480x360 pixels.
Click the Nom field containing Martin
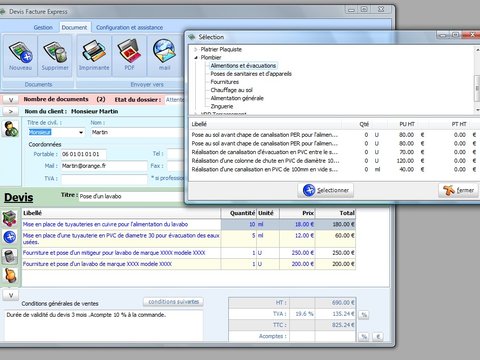137,132
